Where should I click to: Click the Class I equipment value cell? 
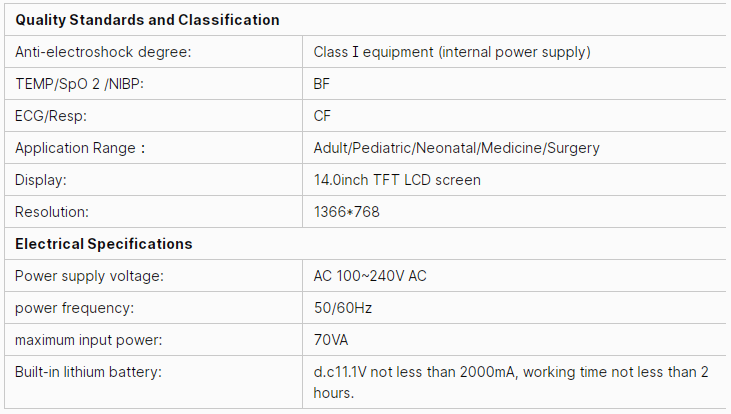[x=452, y=52]
